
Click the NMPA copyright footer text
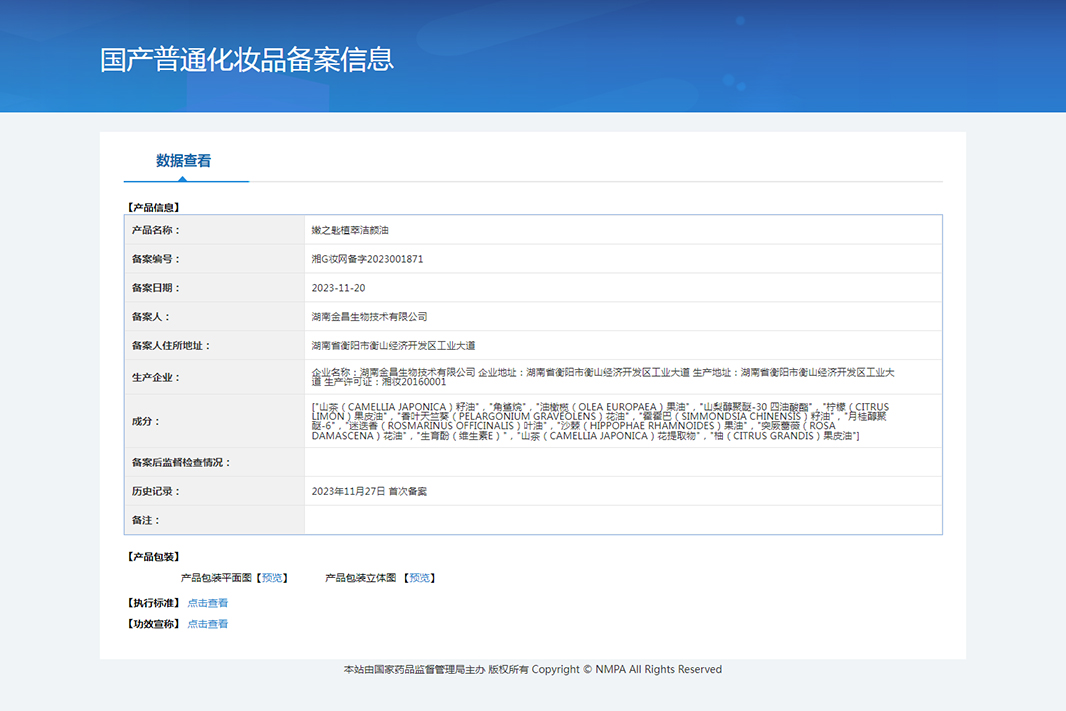tap(532, 670)
